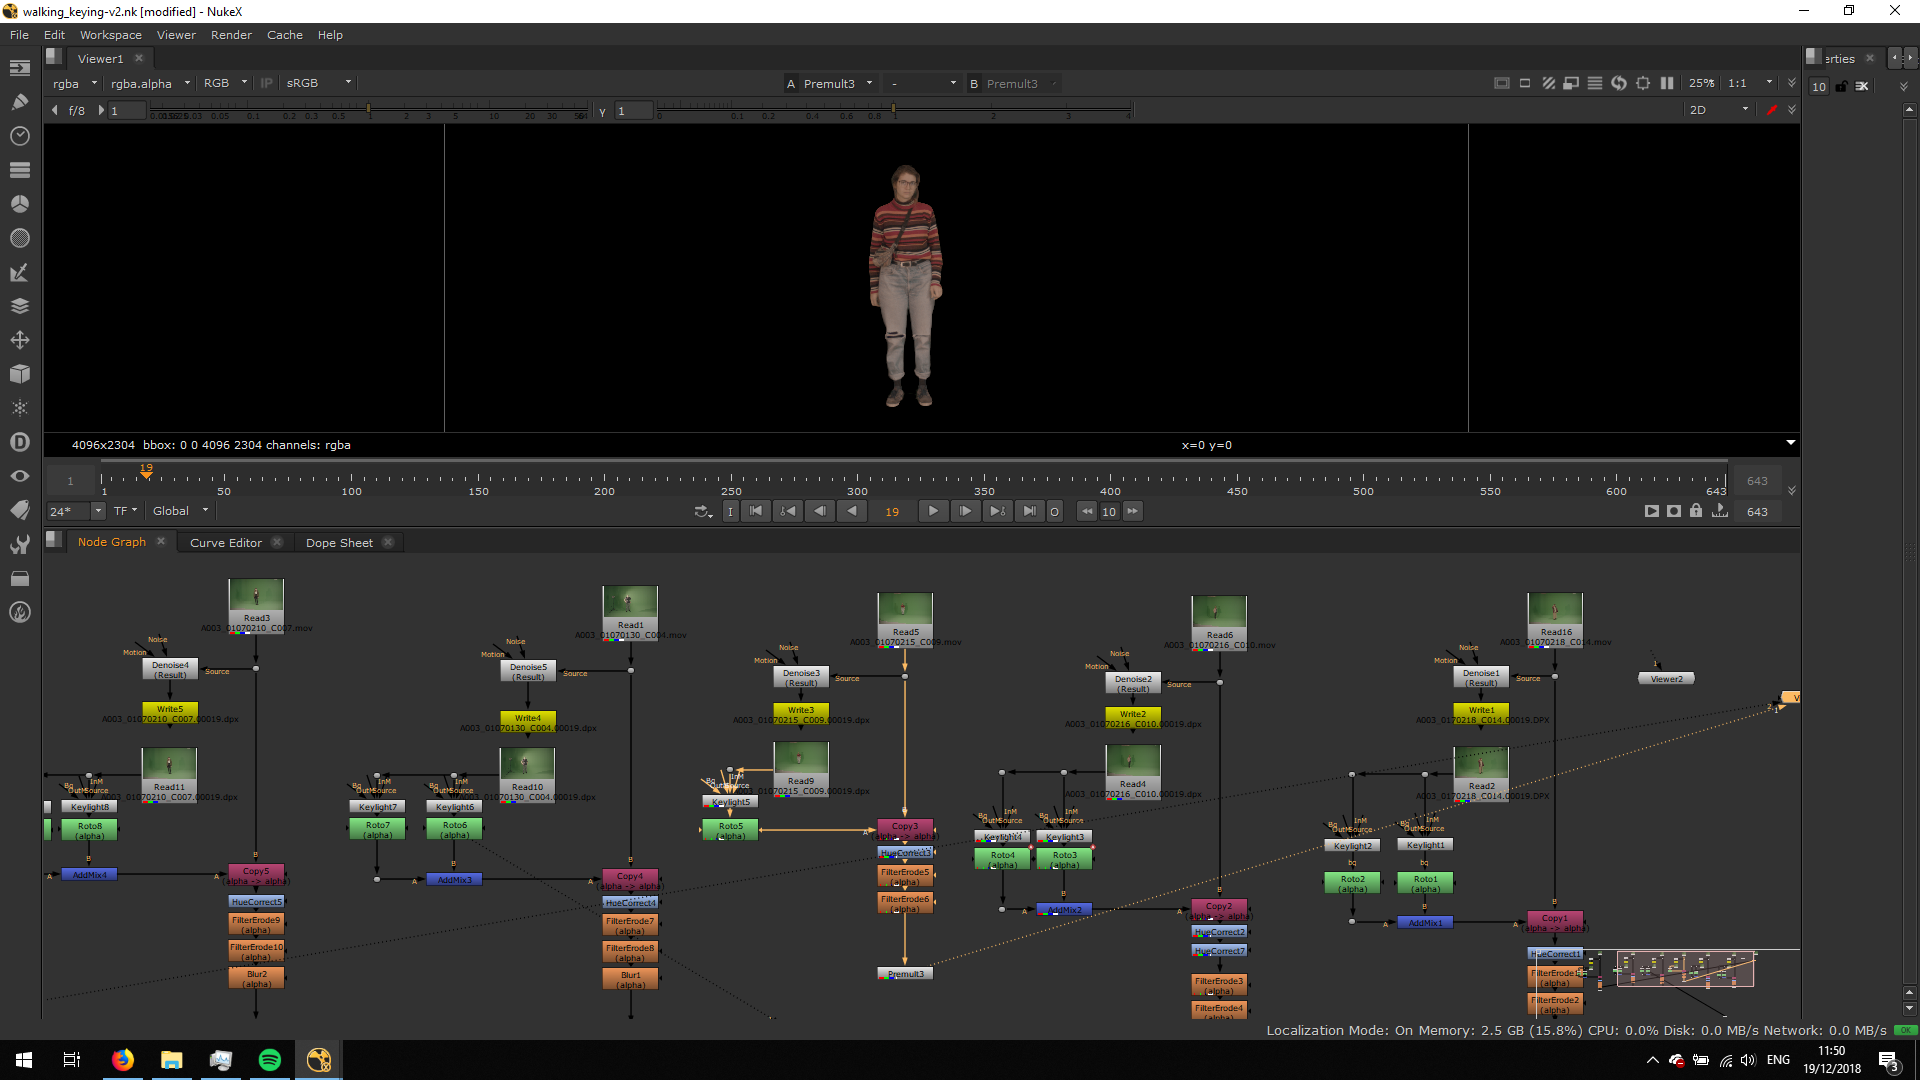The width and height of the screenshot is (1920, 1080).
Task: Open the 3D nodes toolbar icon
Action: tap(19, 374)
